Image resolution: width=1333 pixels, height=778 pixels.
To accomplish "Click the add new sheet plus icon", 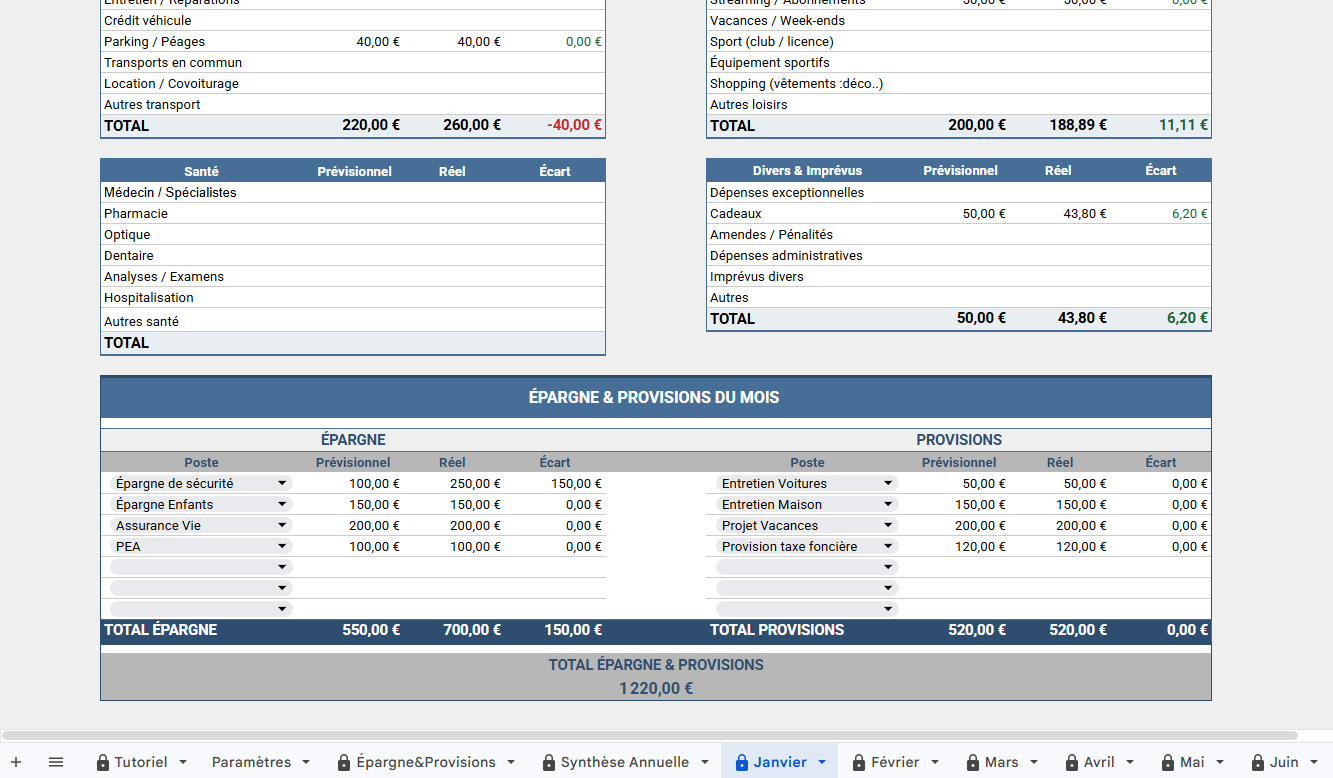I will tap(16, 762).
